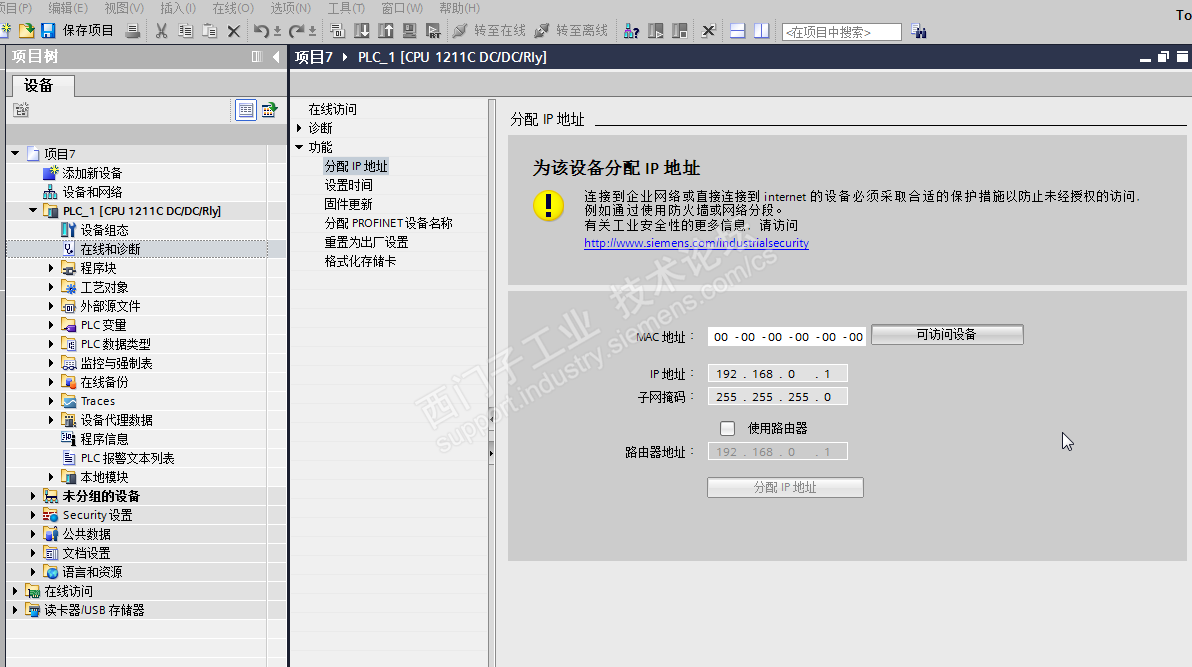Select 固件更新 in the function list

[x=349, y=204]
